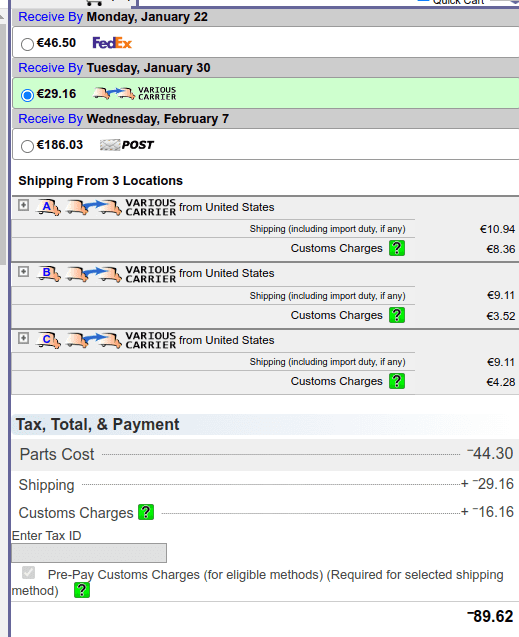Select the €186.03 Post shipping option
Viewport: 519px width, 637px height.
pos(27,146)
